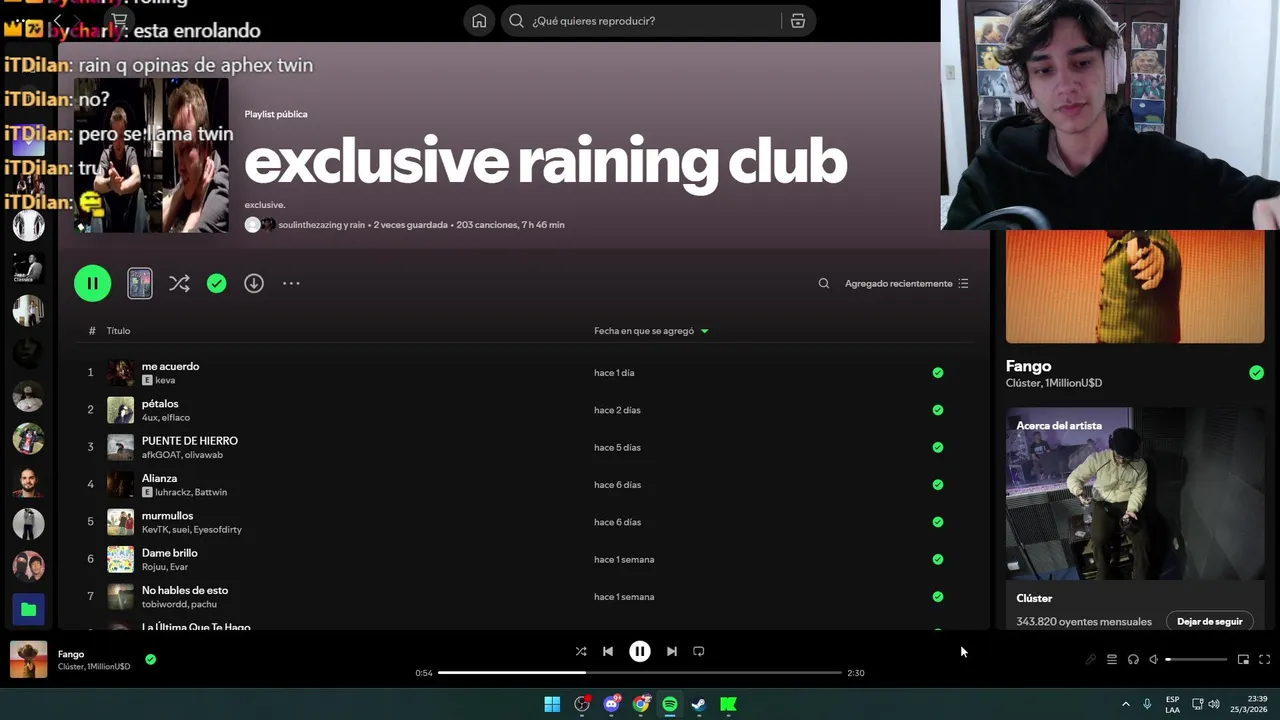Expand the system tray hidden icons chevron
The image size is (1280, 720).
click(1126, 704)
